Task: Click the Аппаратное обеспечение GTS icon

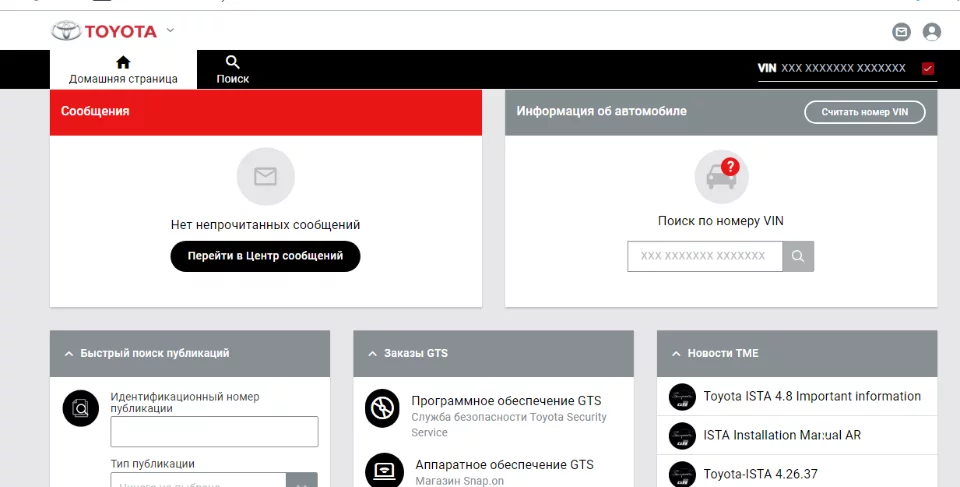Action: [384, 470]
